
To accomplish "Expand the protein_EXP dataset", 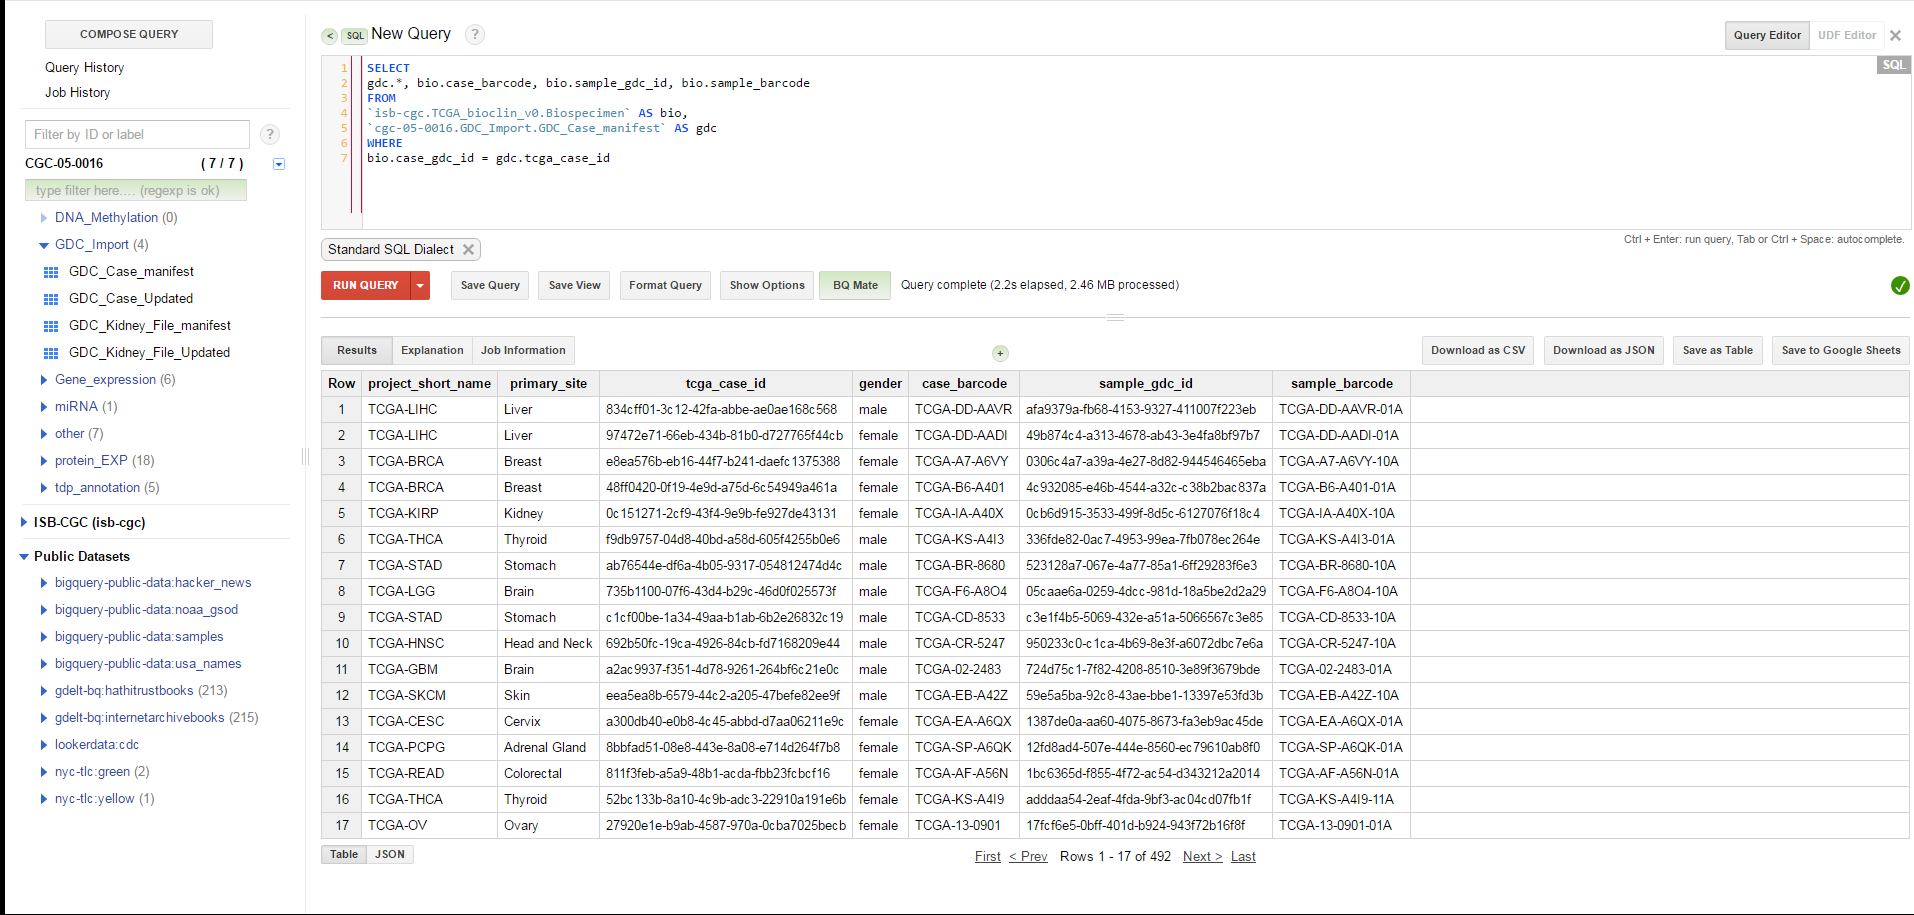I will click(x=43, y=461).
